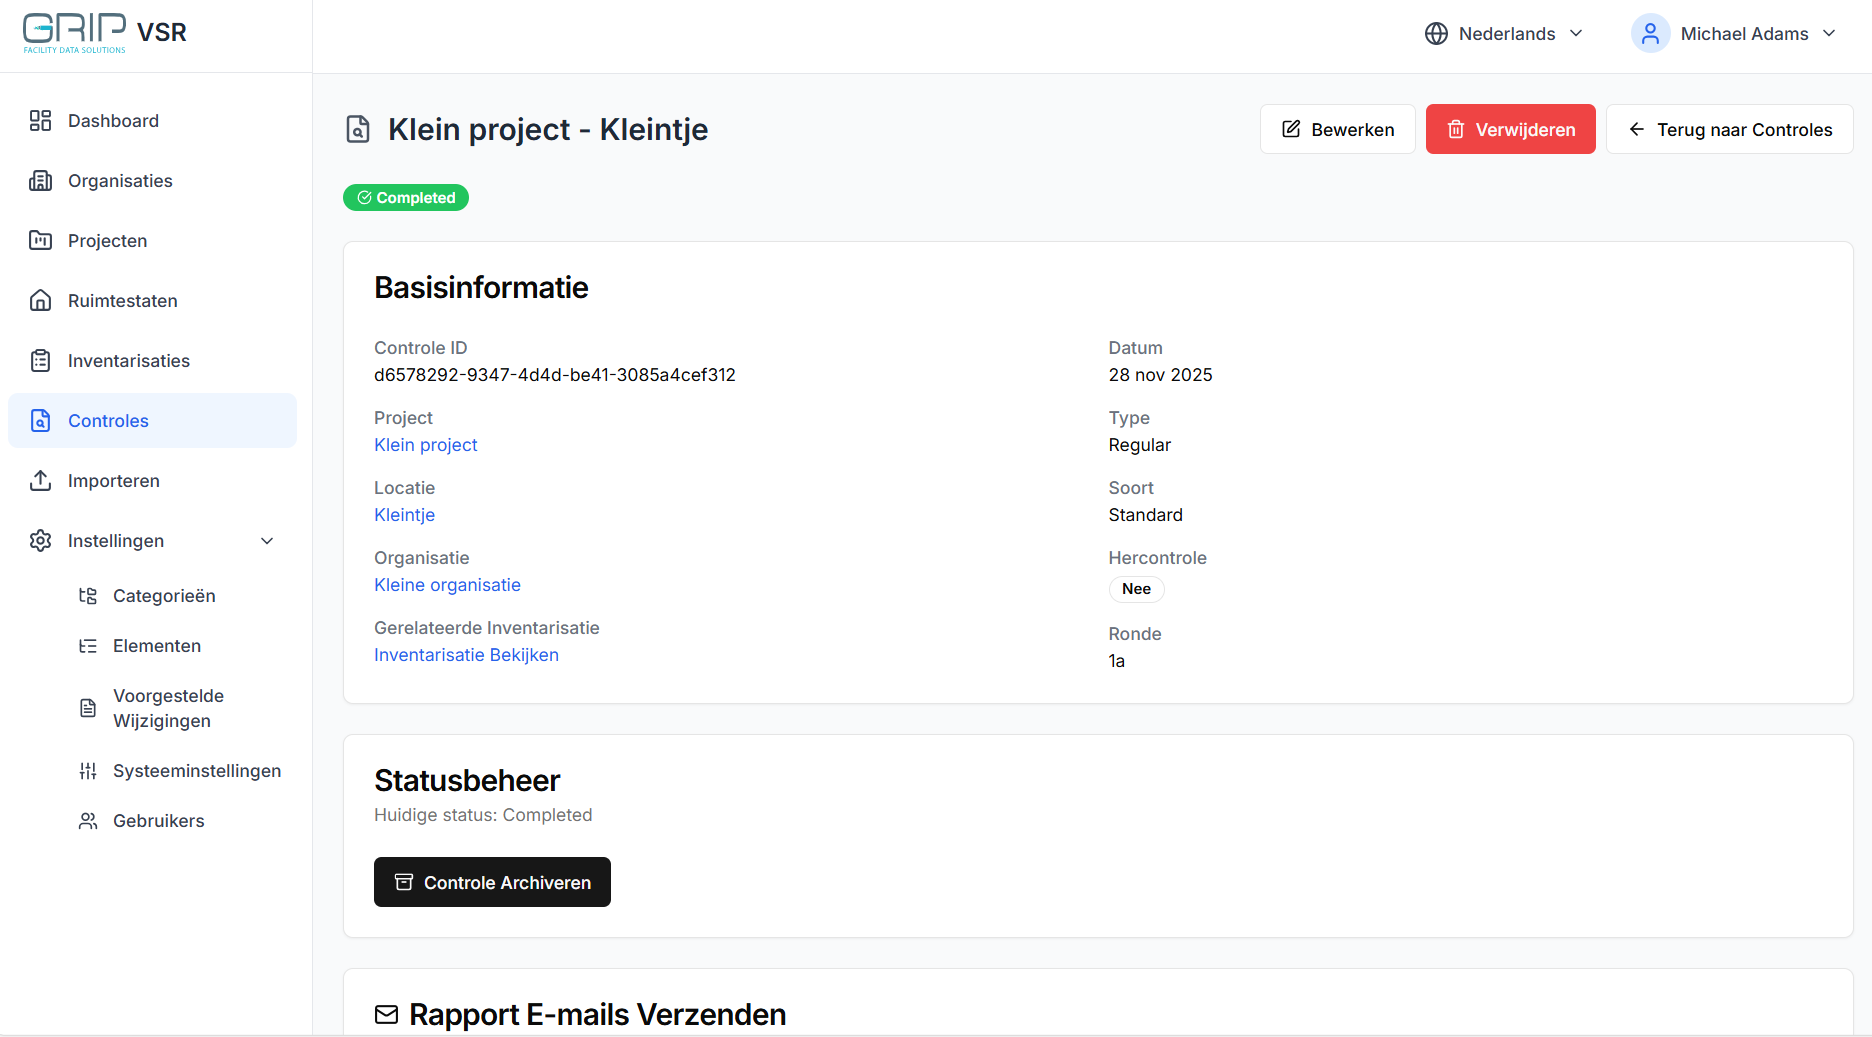Click the Systeeminstellingen sliders icon
The width and height of the screenshot is (1872, 1037).
(x=88, y=771)
